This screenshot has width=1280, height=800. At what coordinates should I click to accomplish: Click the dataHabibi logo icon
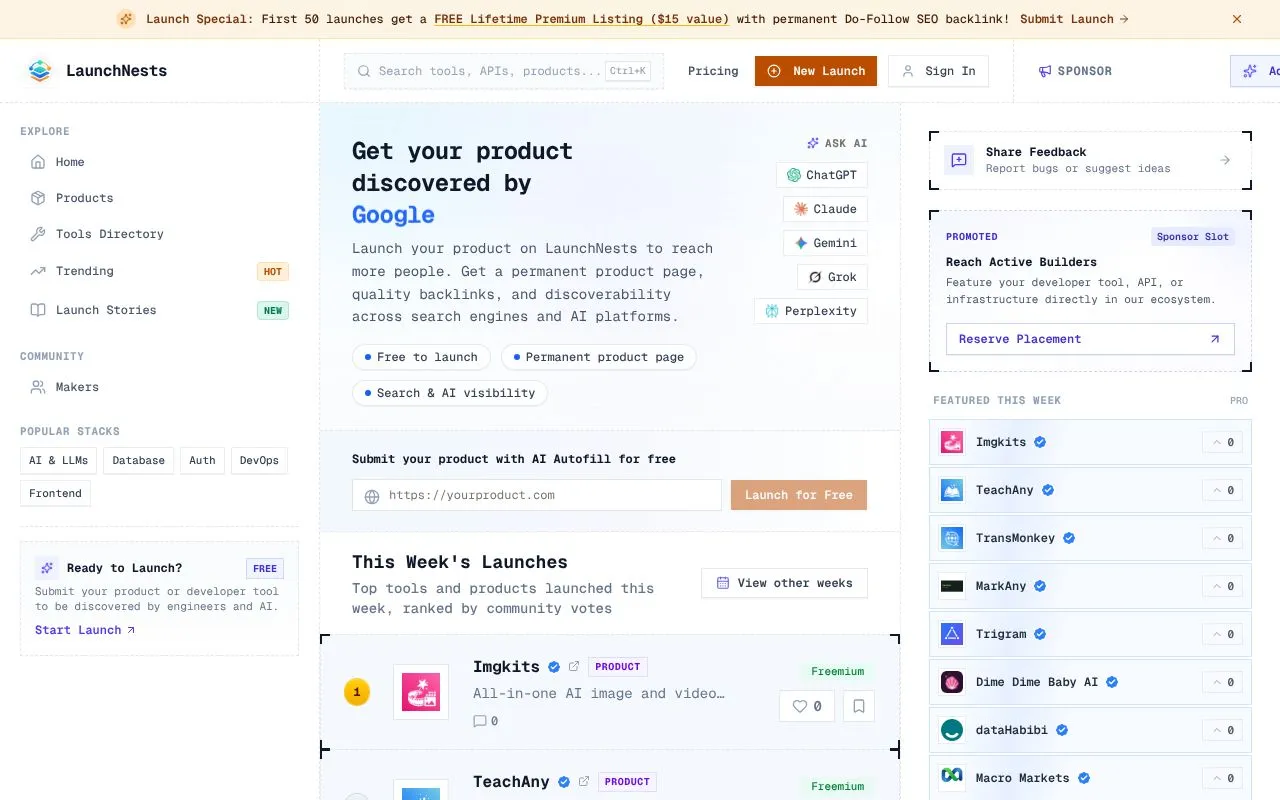pos(952,730)
